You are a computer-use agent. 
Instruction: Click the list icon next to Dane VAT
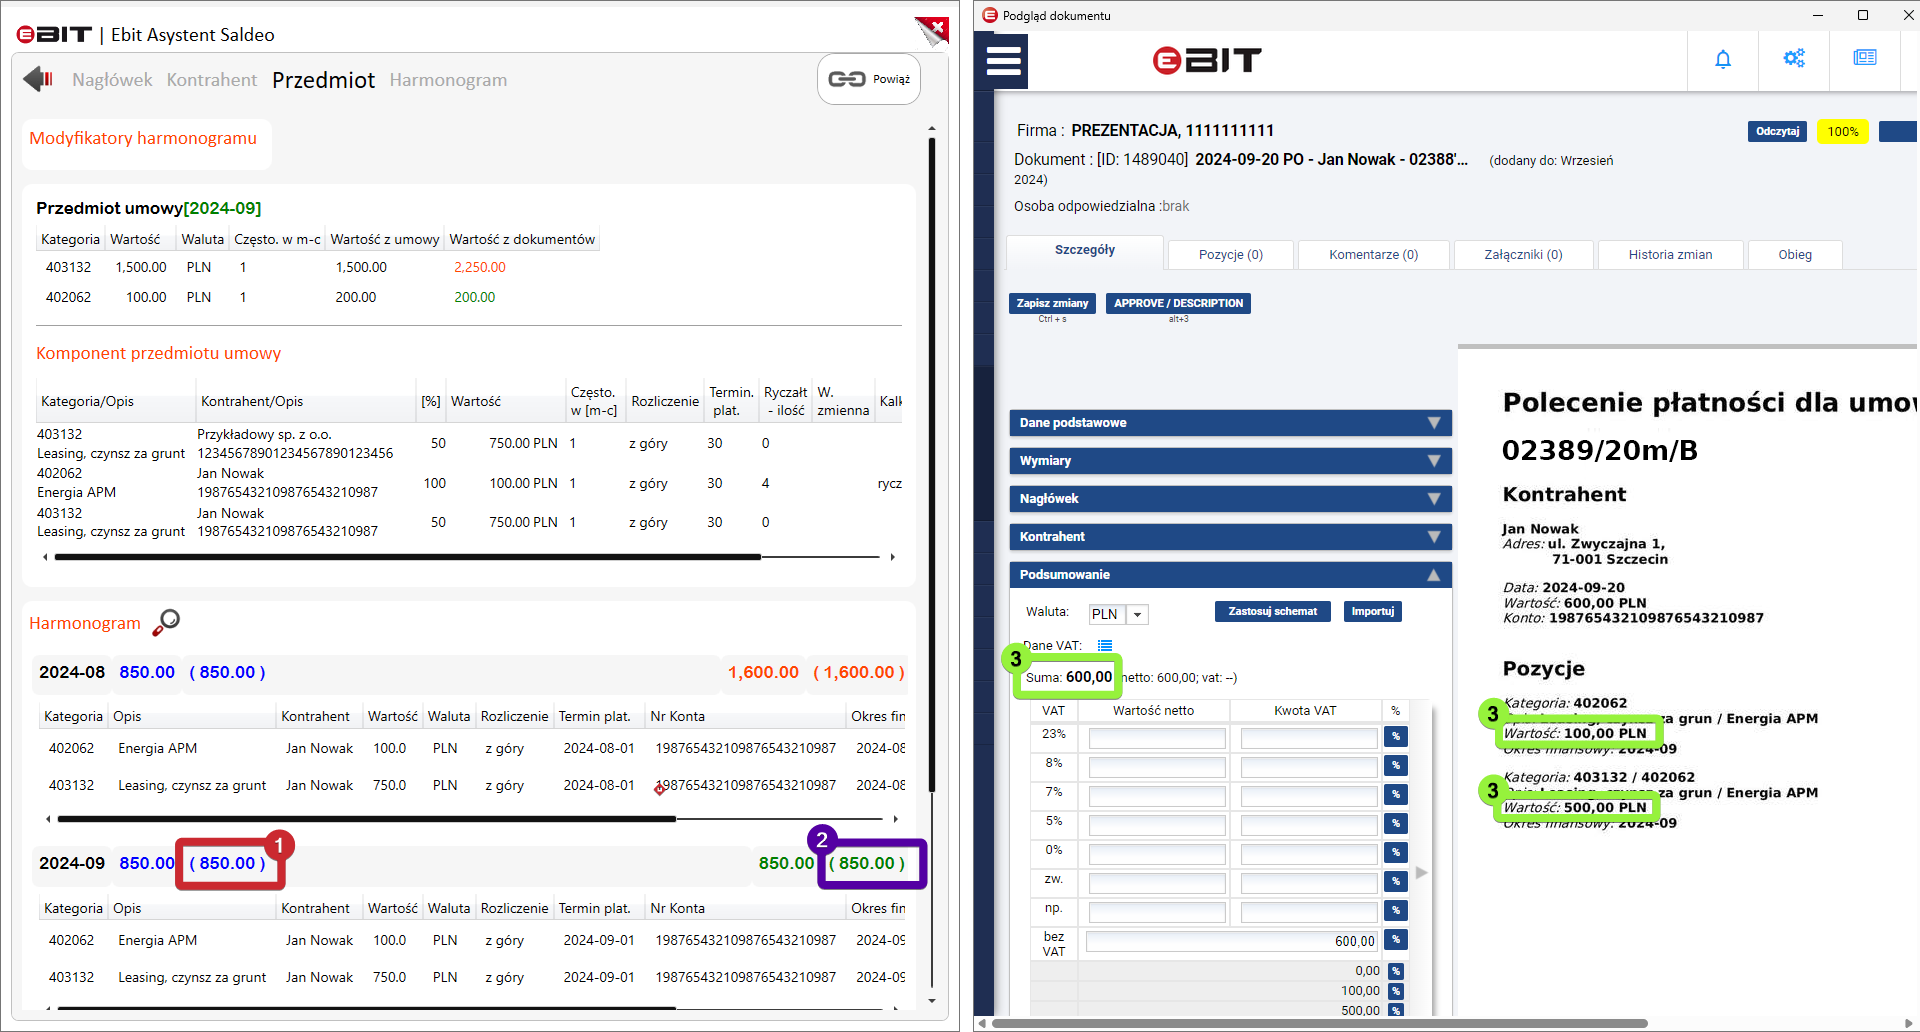[1104, 646]
